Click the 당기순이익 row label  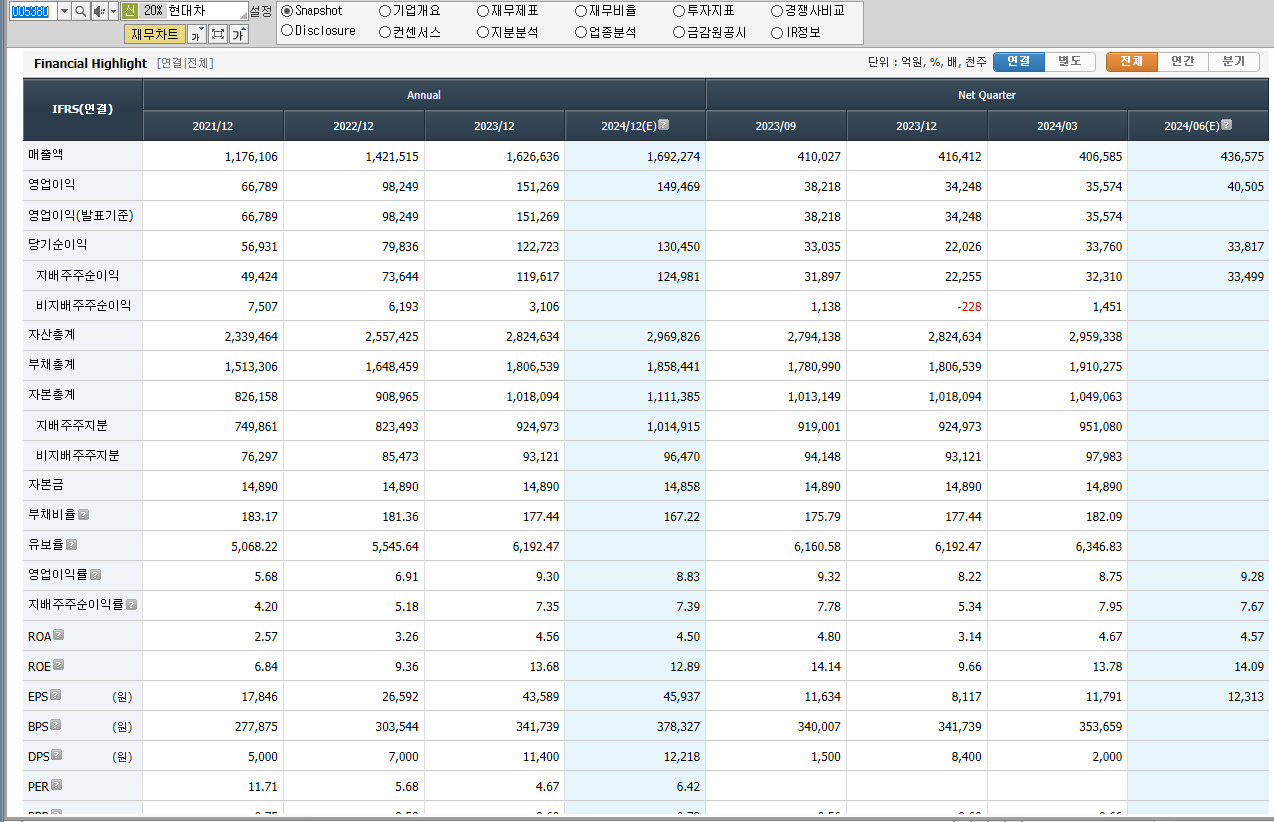point(58,245)
